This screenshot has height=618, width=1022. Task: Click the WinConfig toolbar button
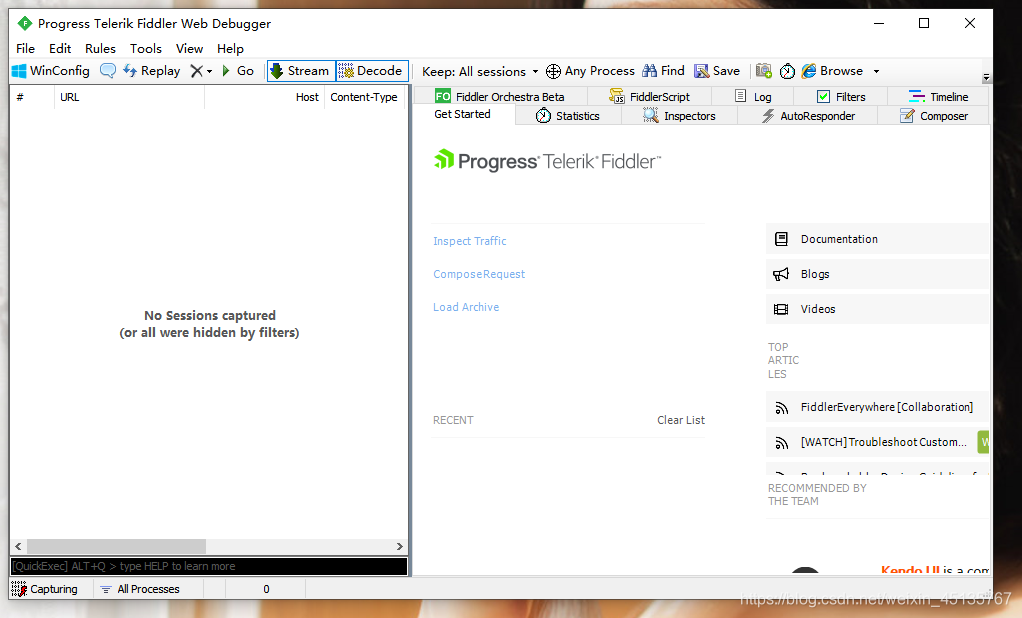(x=51, y=71)
